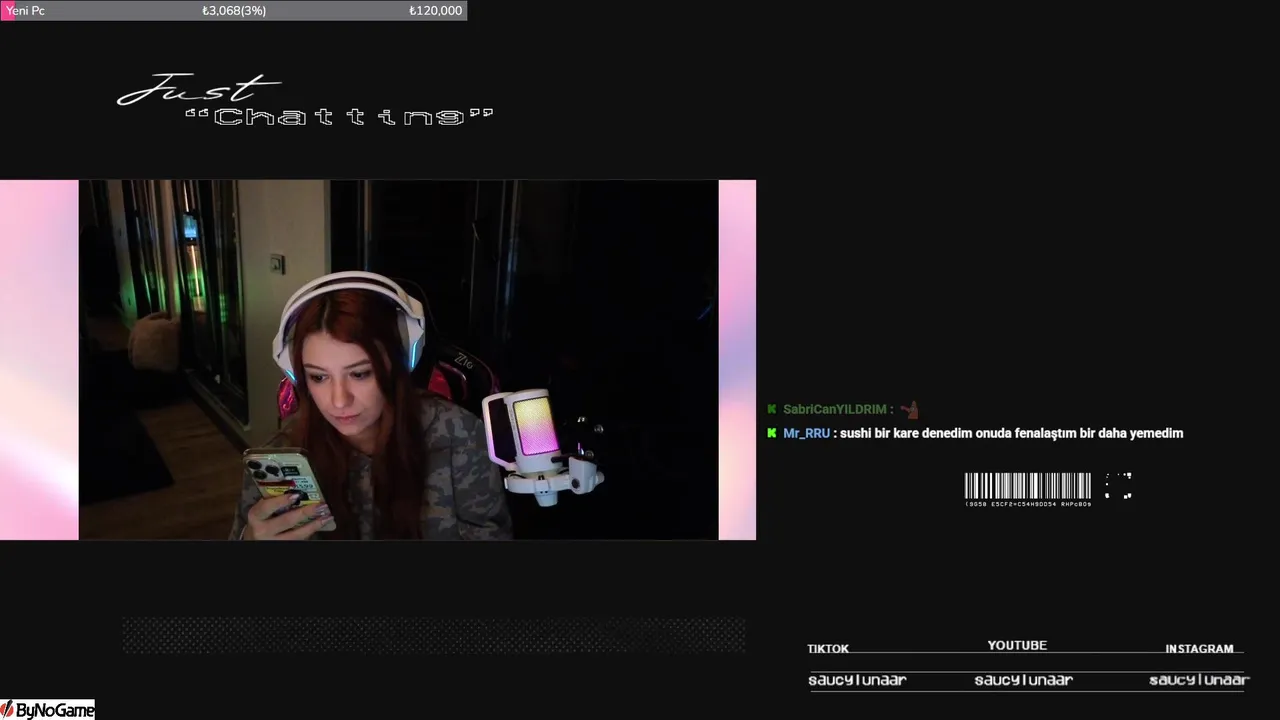Click the TIKTOK social label
The height and width of the screenshot is (720, 1280).
828,649
